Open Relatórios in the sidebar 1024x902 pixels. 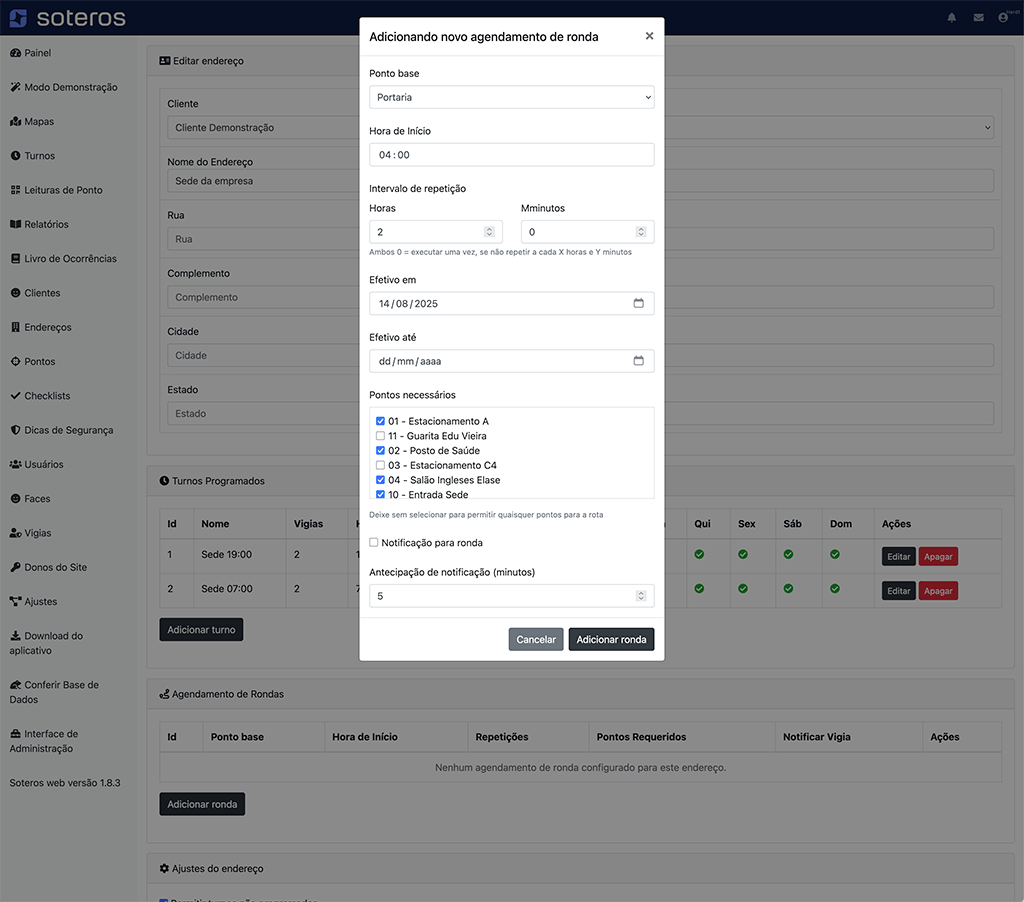click(x=46, y=224)
